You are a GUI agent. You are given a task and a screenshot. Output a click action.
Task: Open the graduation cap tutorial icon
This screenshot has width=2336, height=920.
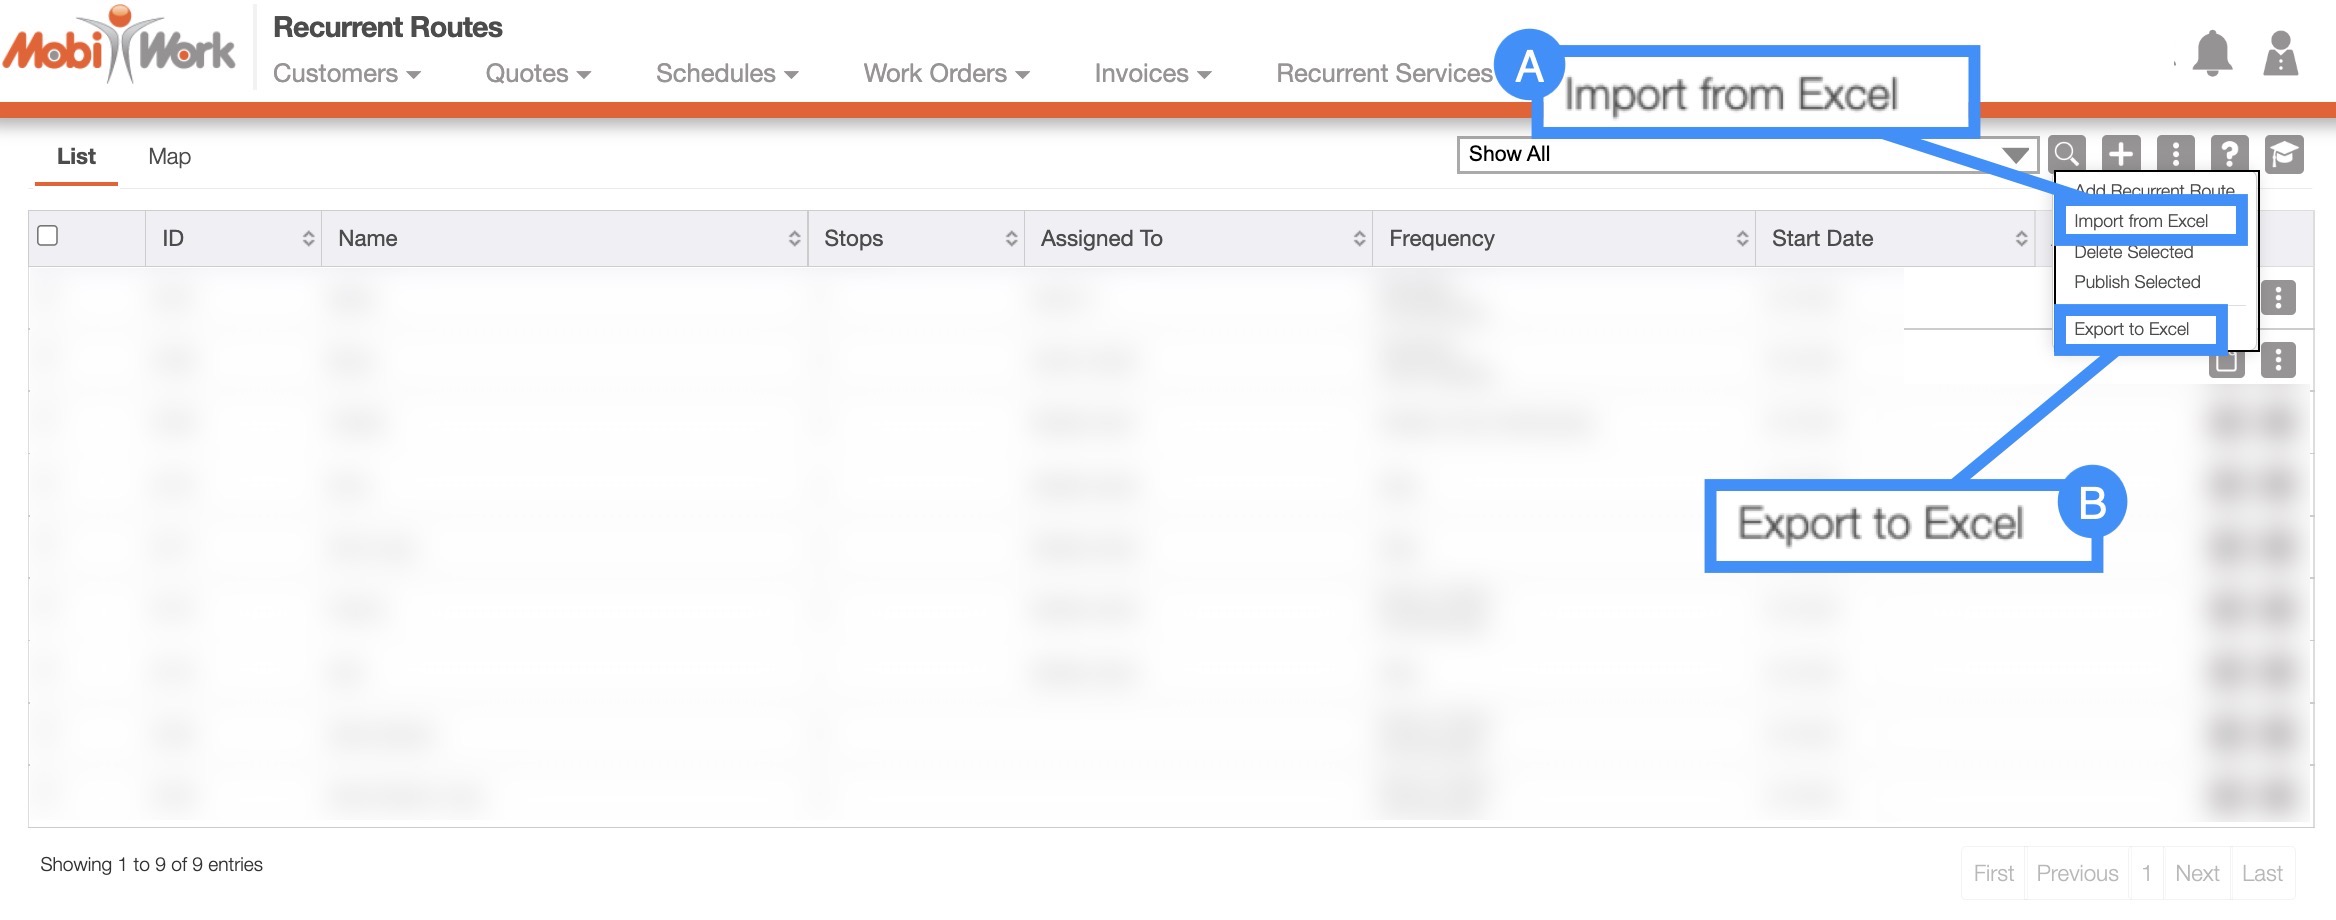(x=2284, y=155)
